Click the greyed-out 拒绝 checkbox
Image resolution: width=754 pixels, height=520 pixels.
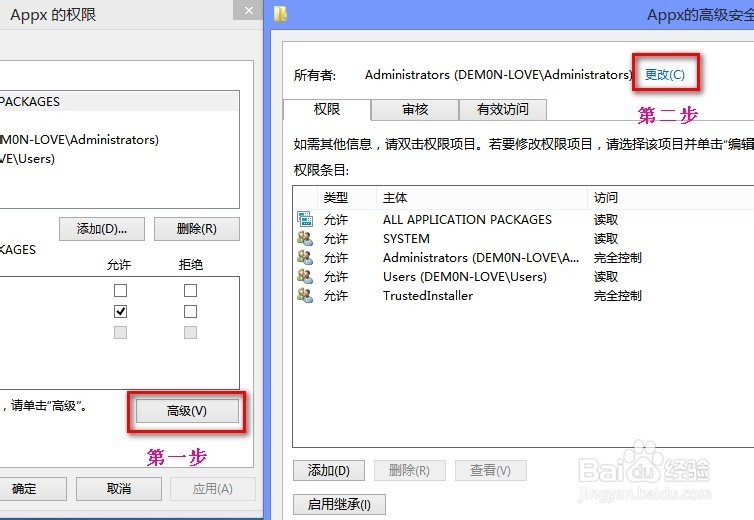pos(190,332)
